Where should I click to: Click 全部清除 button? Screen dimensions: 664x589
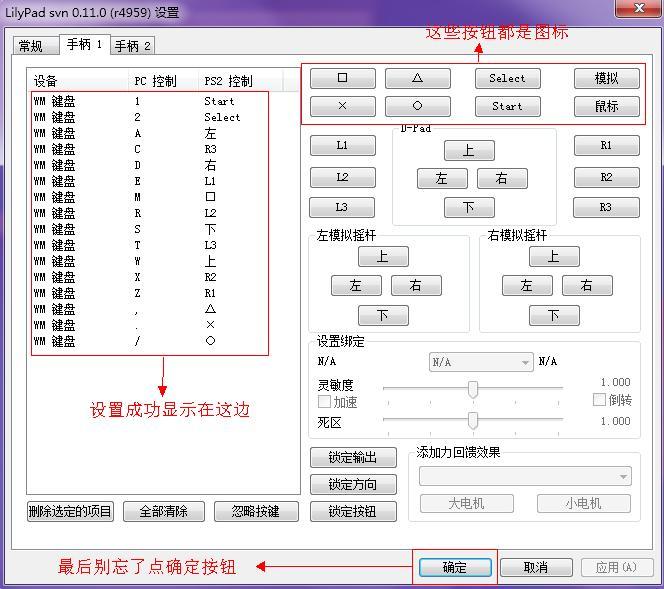click(x=164, y=512)
